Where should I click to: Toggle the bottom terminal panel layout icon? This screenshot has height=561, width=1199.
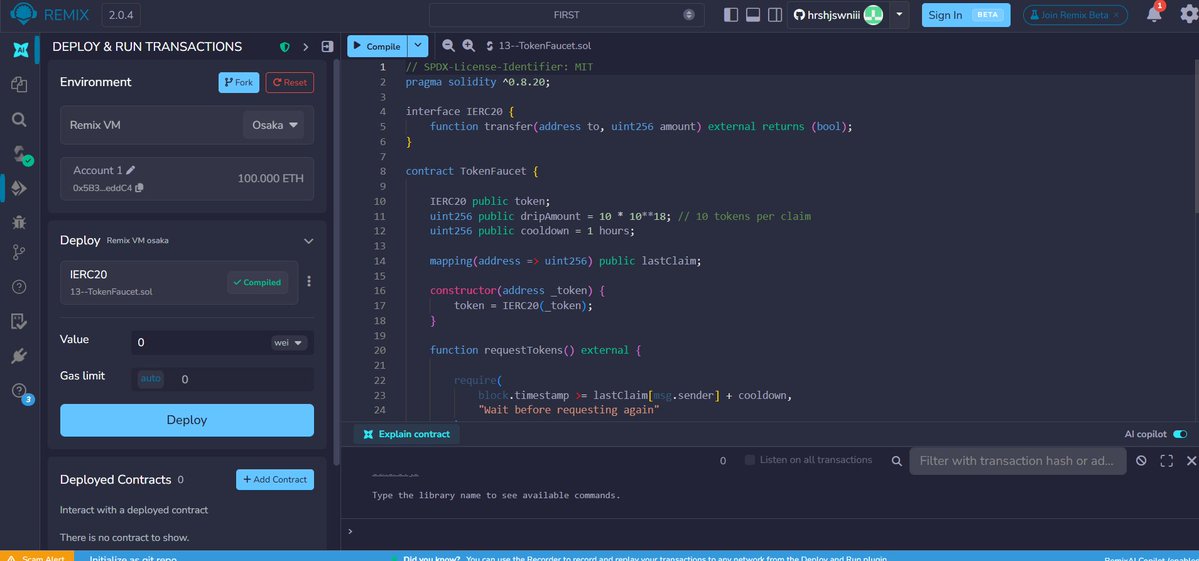pyautogui.click(x=752, y=15)
